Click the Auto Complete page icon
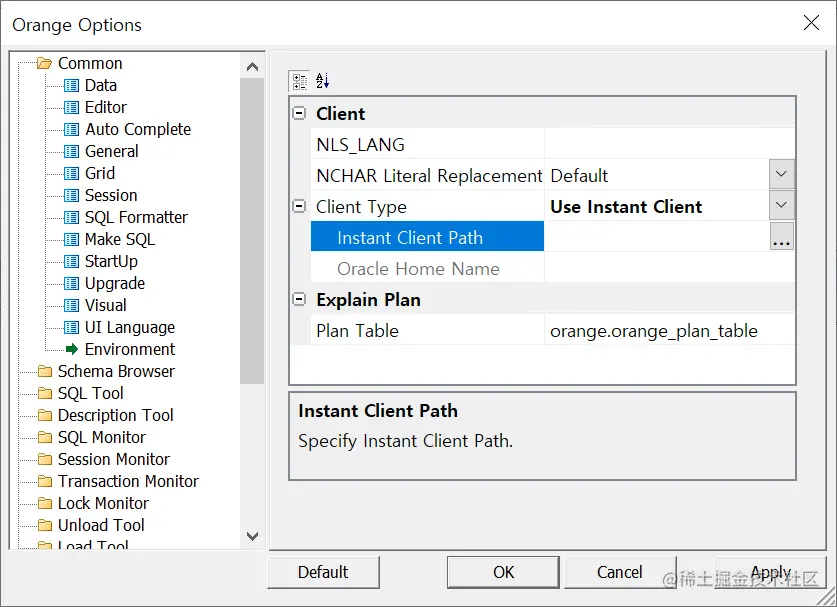Image resolution: width=837 pixels, height=607 pixels. pos(72,129)
